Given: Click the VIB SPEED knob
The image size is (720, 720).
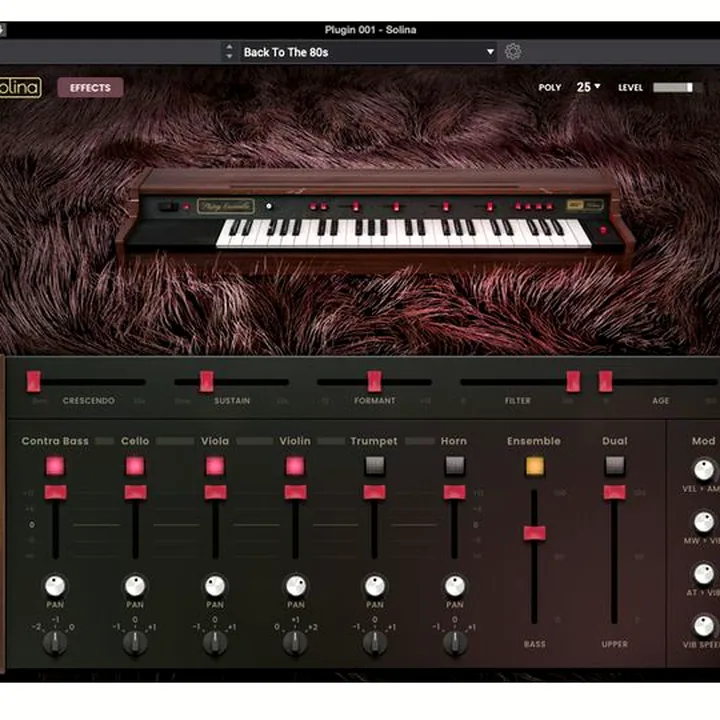Looking at the screenshot, I should point(703,625).
